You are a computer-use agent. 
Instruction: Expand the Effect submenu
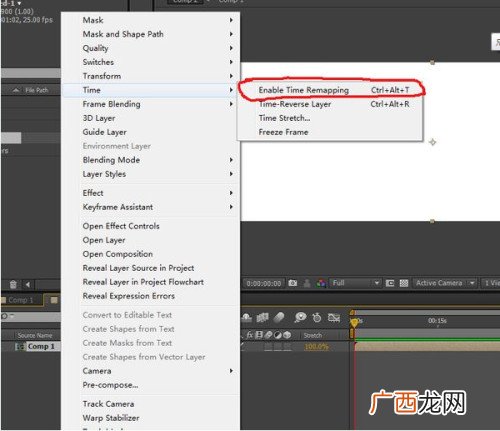tap(152, 193)
